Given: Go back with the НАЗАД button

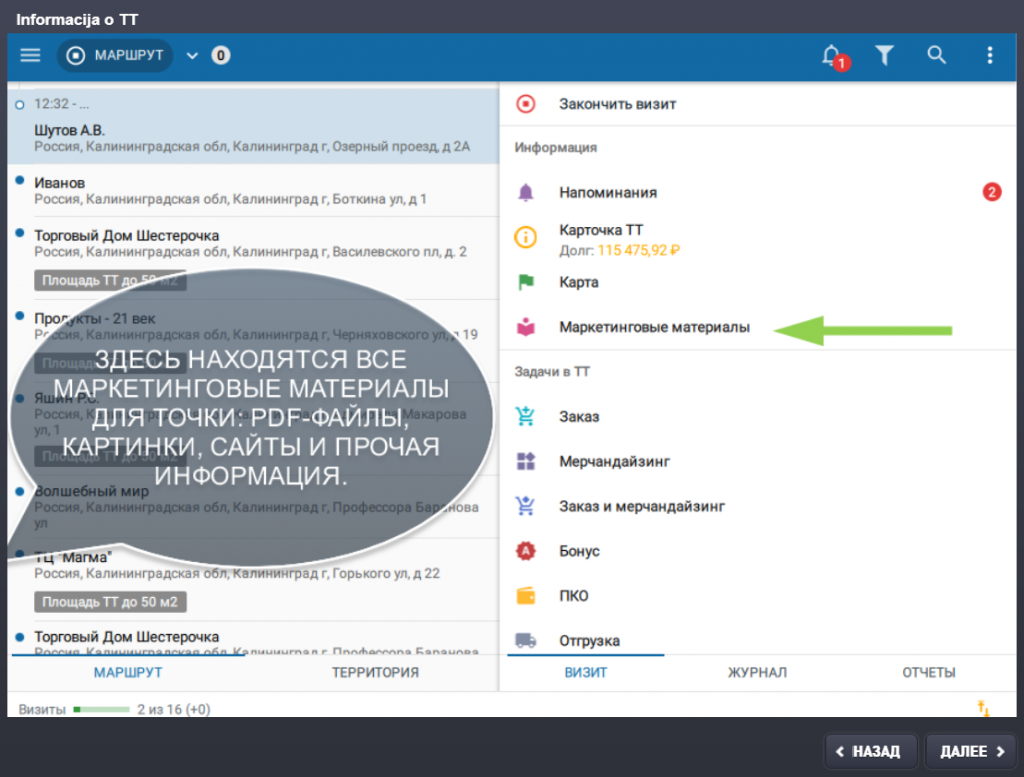Looking at the screenshot, I should [x=872, y=752].
